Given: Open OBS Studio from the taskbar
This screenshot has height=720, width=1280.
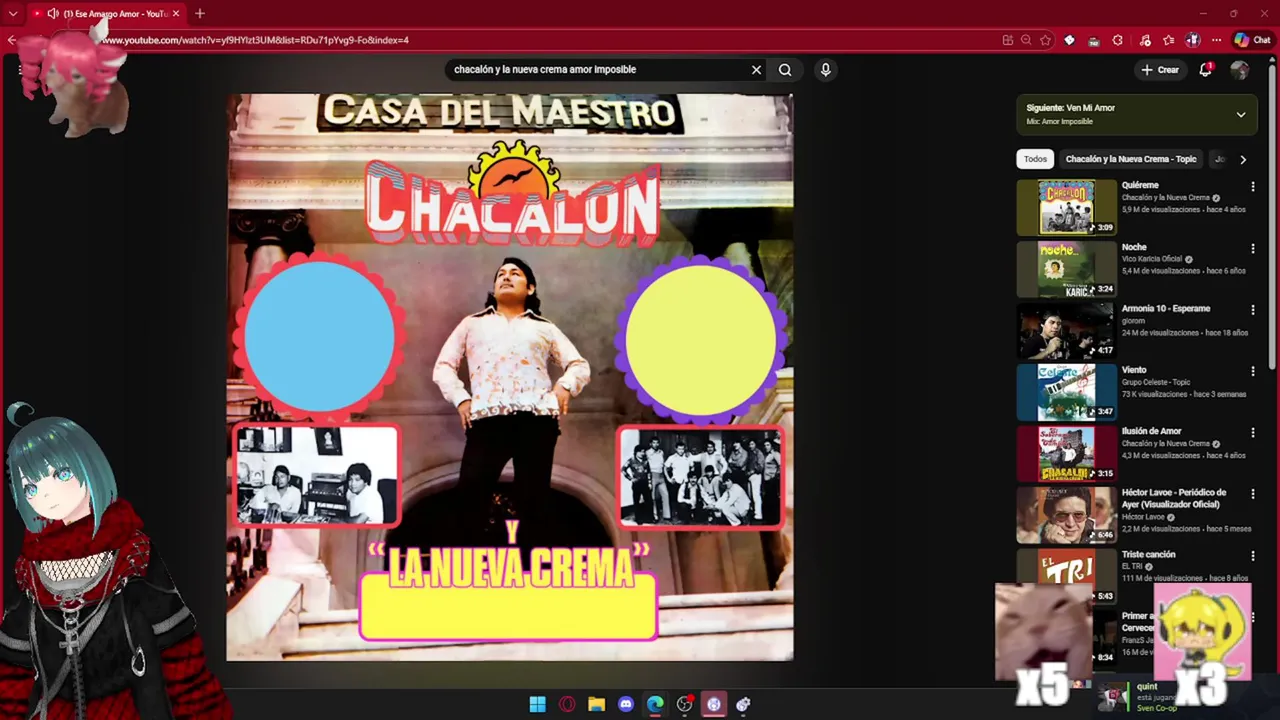Looking at the screenshot, I should [685, 704].
